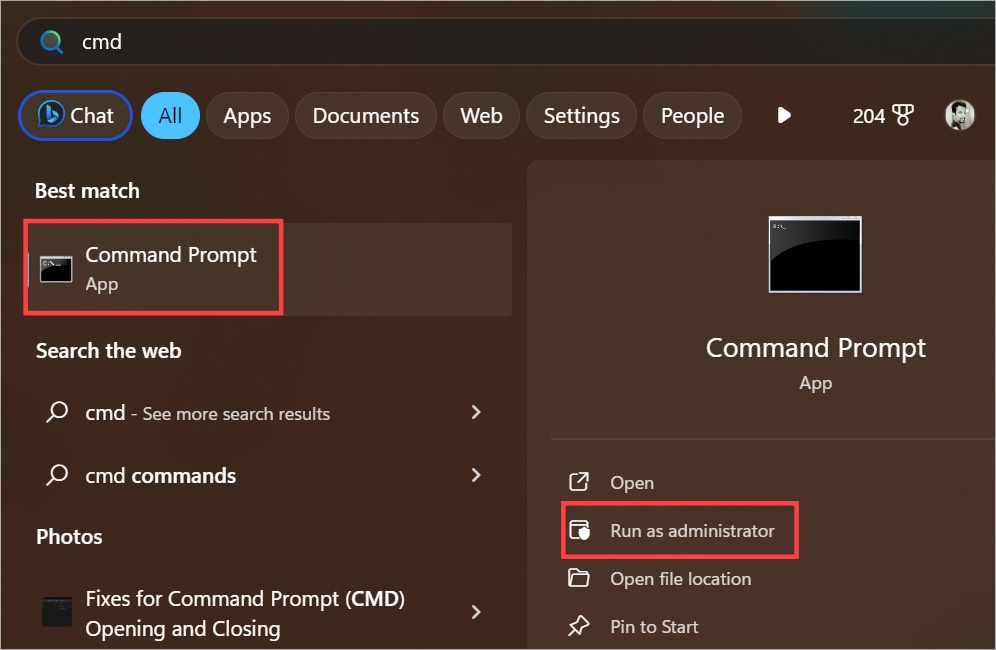The image size is (996, 650).
Task: Click the Open action for Command Prompt
Action: (x=632, y=482)
